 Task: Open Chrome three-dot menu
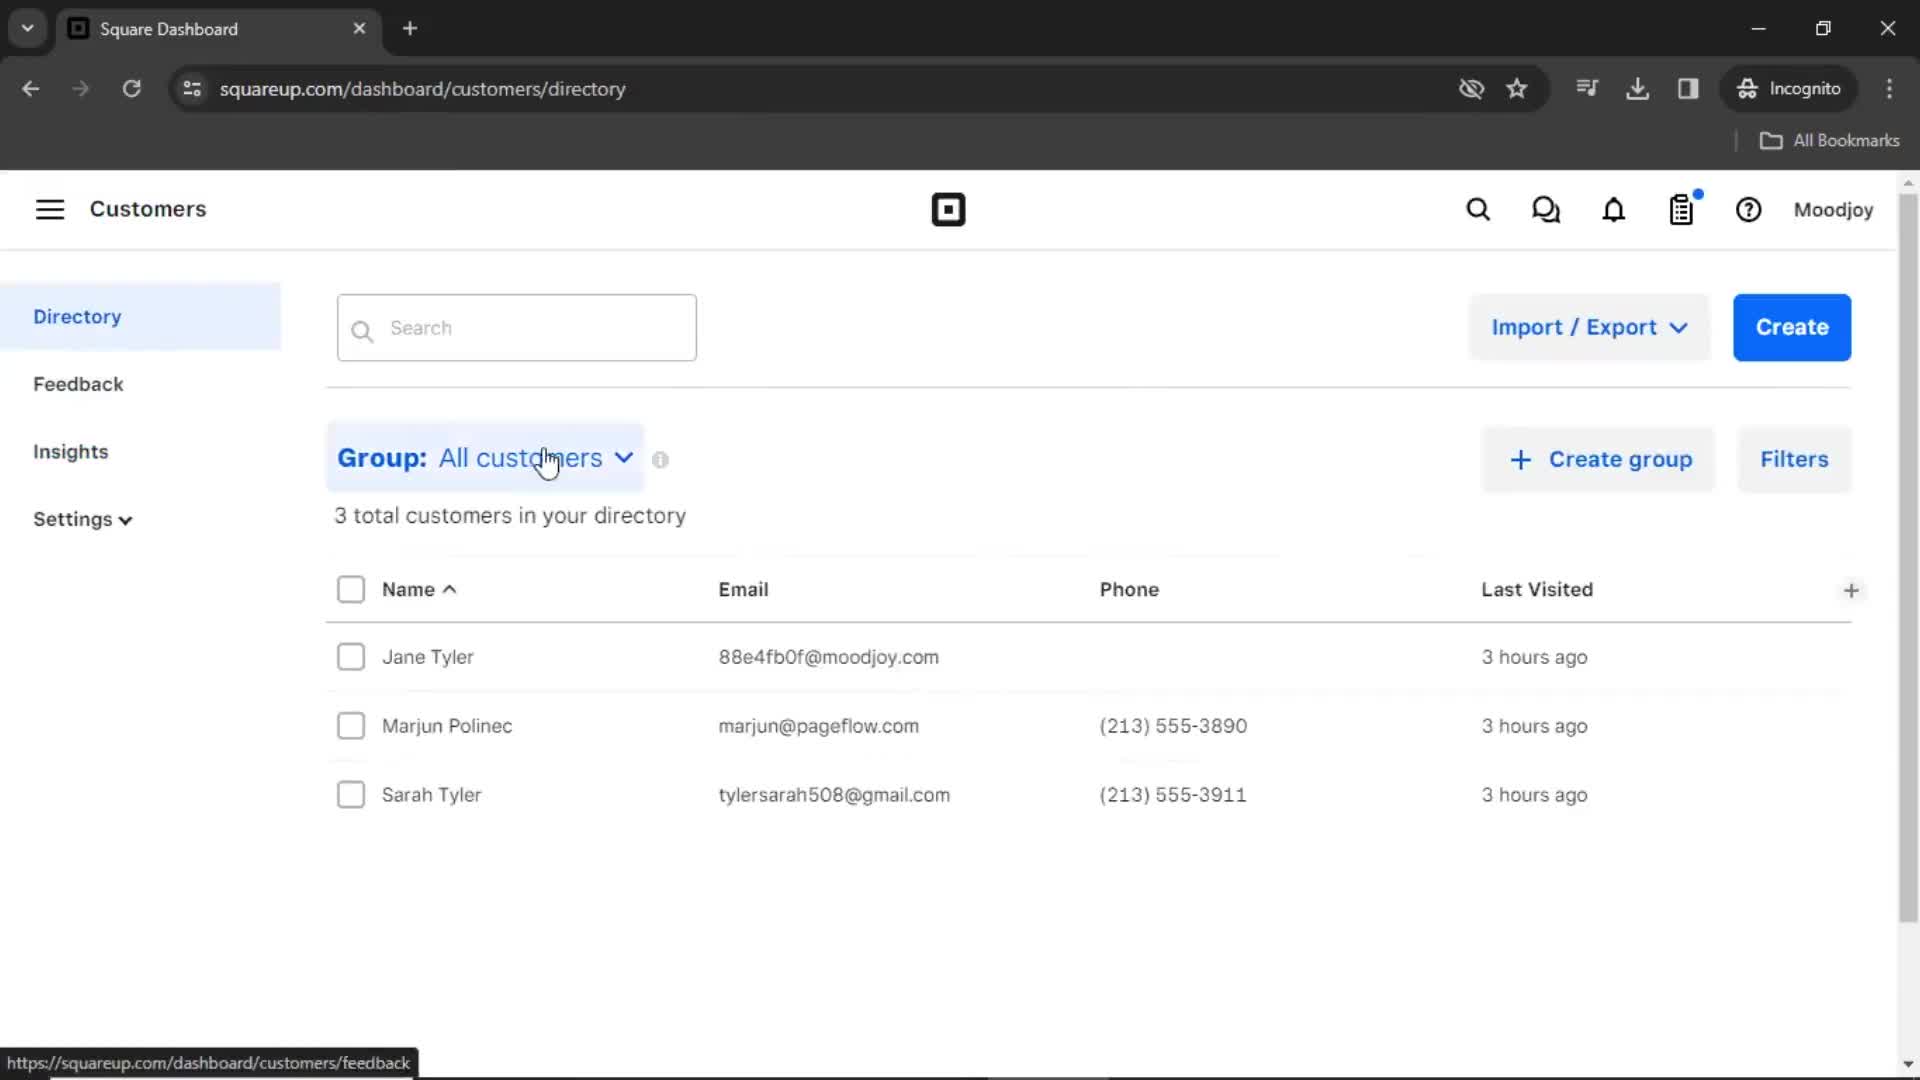coord(1889,89)
